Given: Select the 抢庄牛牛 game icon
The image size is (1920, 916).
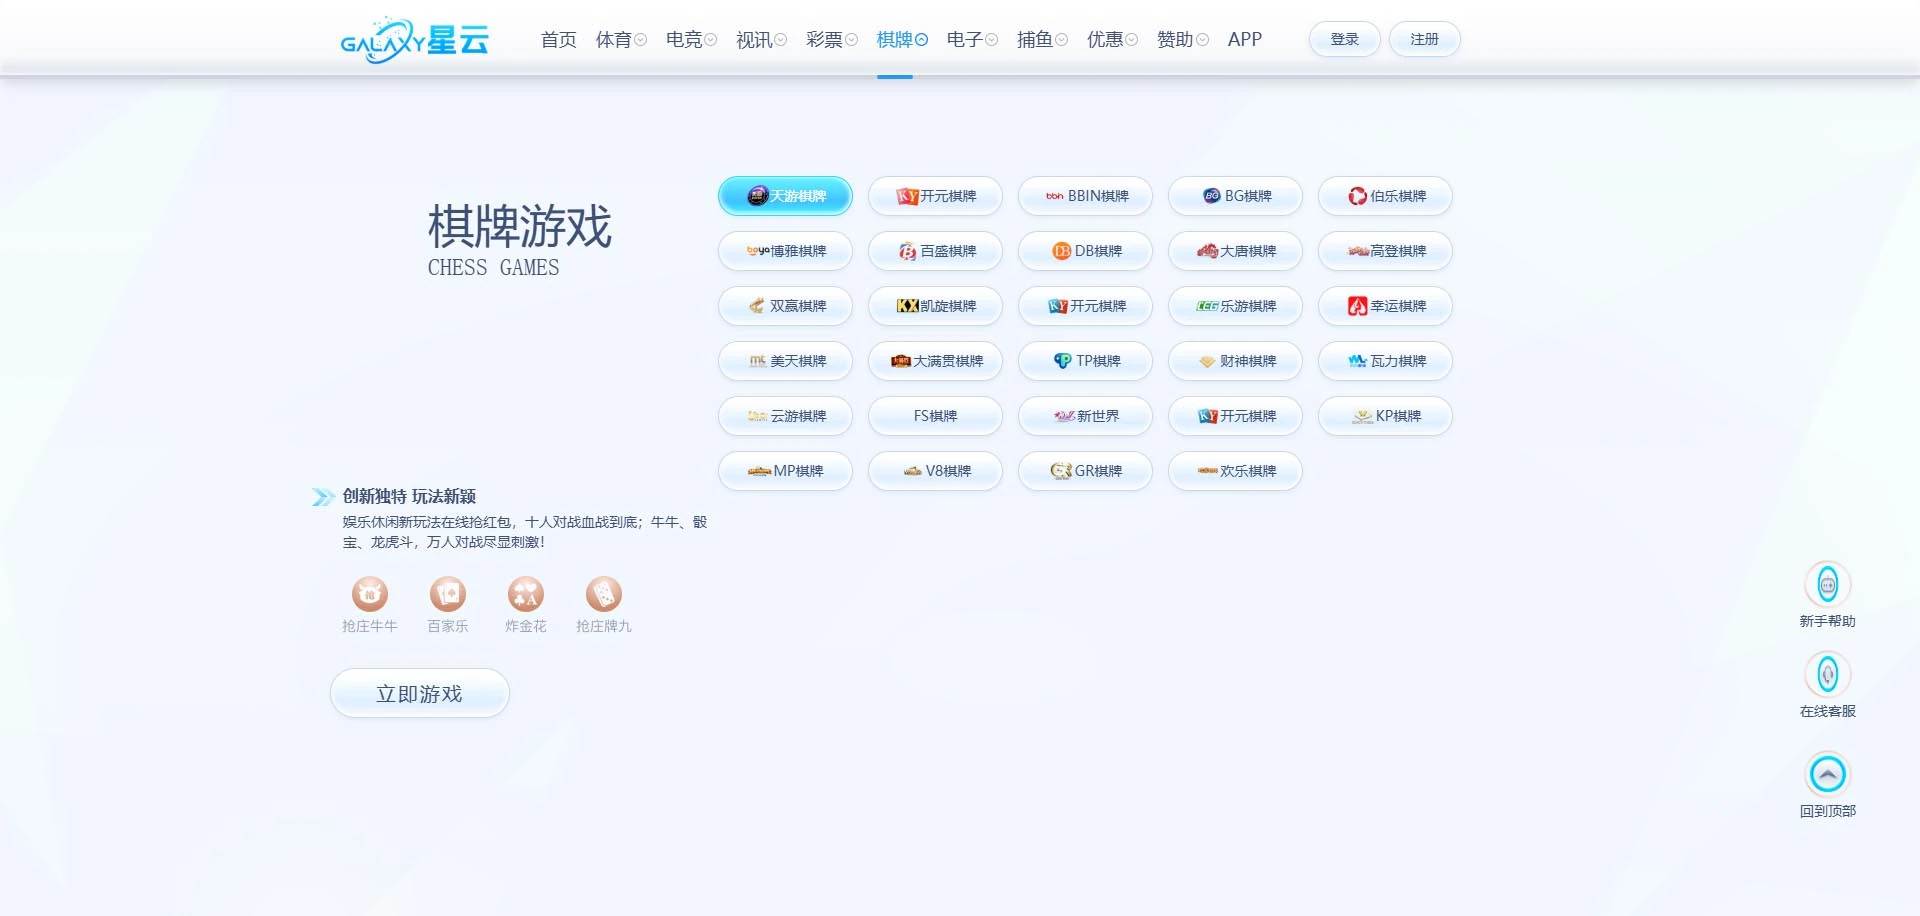Looking at the screenshot, I should point(369,592).
